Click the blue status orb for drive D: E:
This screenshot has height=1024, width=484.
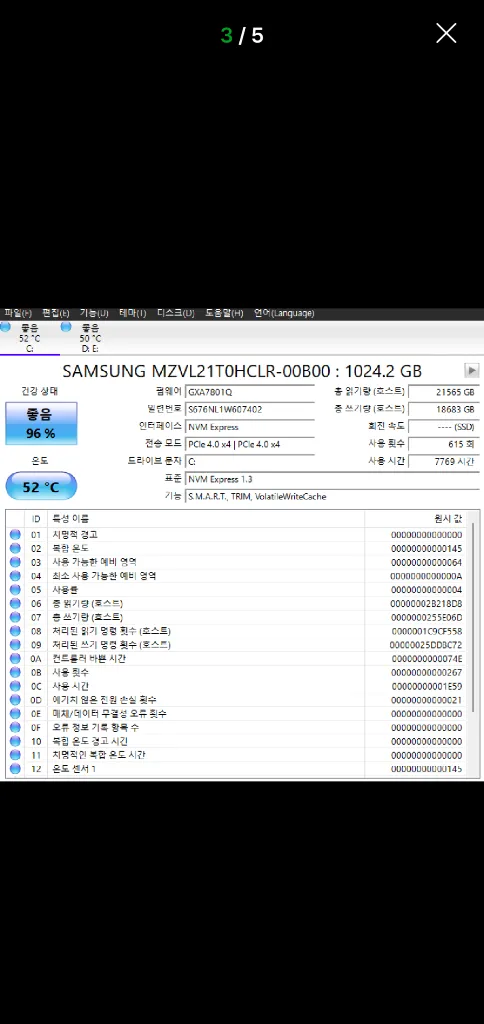(x=66, y=327)
